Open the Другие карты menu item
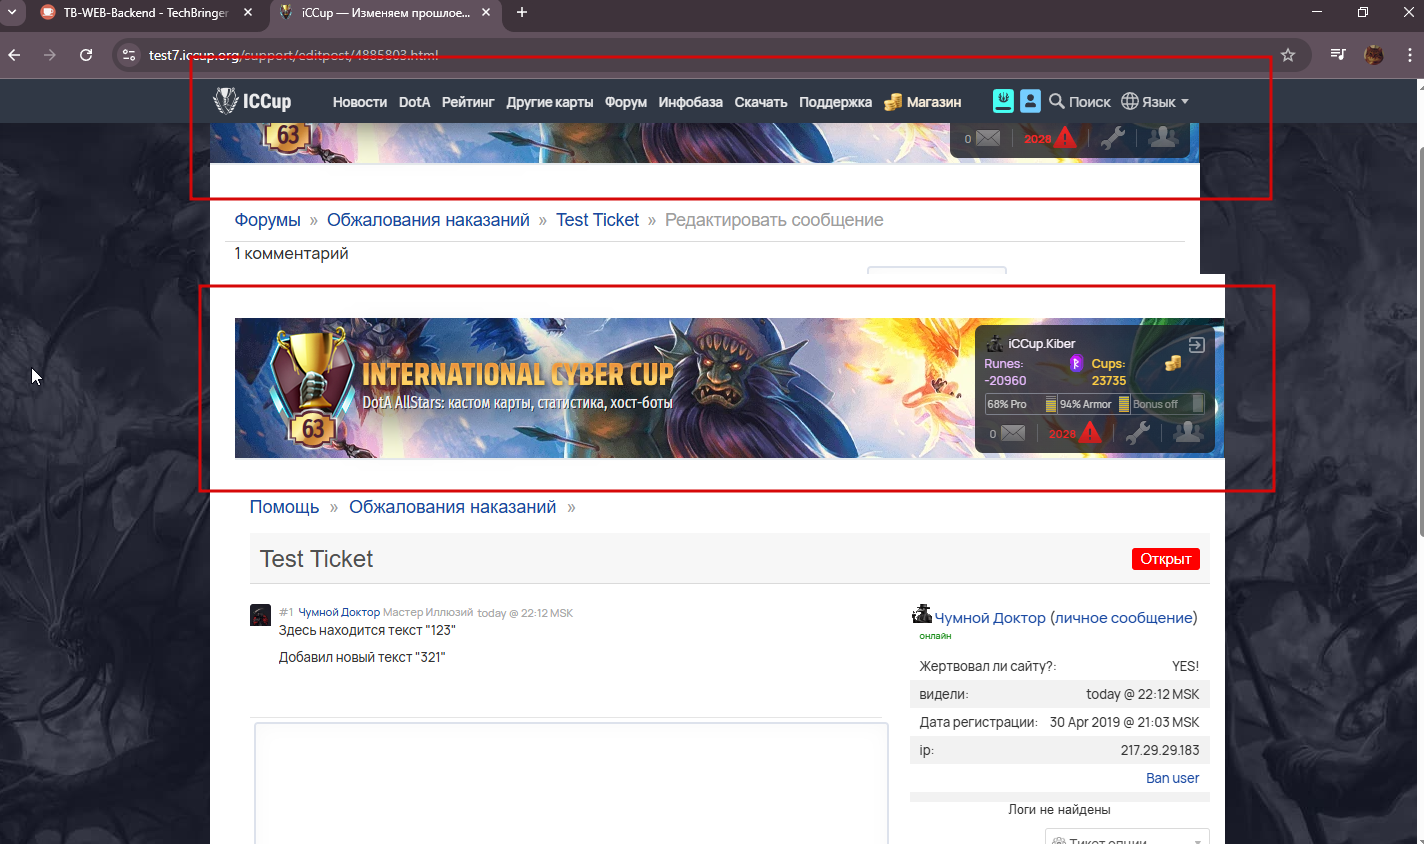The image size is (1424, 844). (x=550, y=102)
